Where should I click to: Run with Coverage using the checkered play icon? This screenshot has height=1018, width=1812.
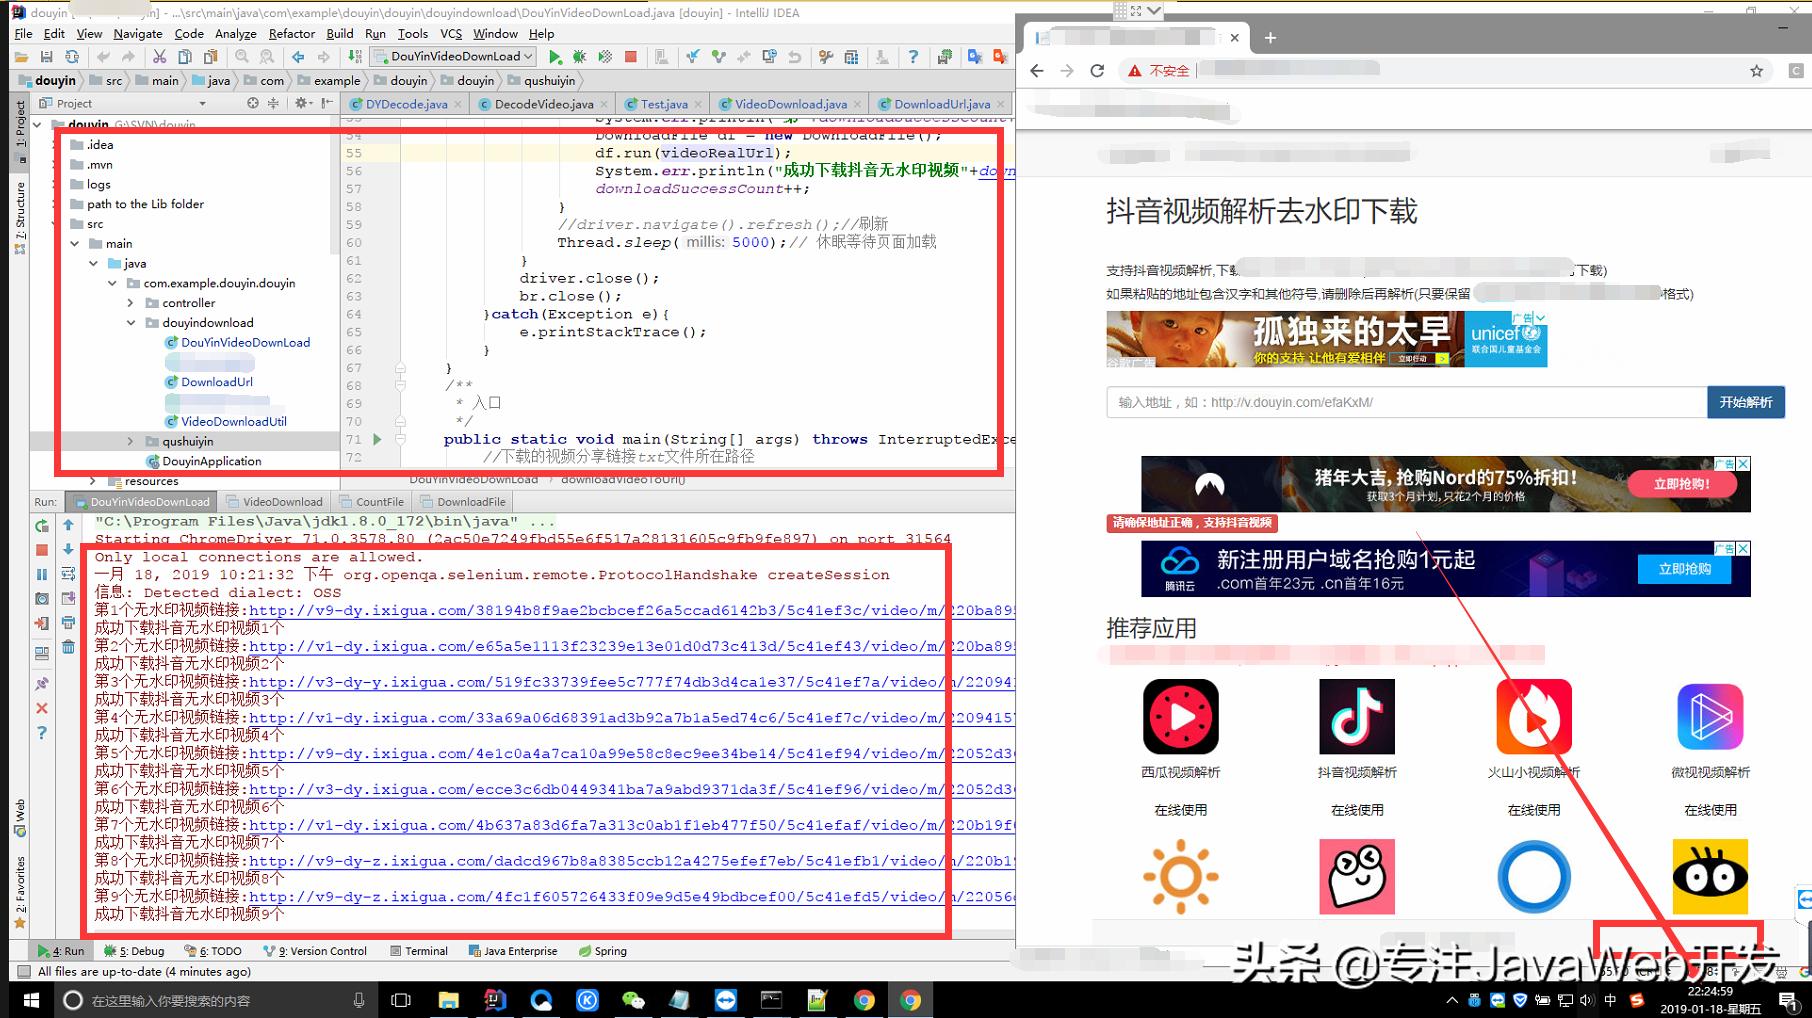[x=604, y=57]
